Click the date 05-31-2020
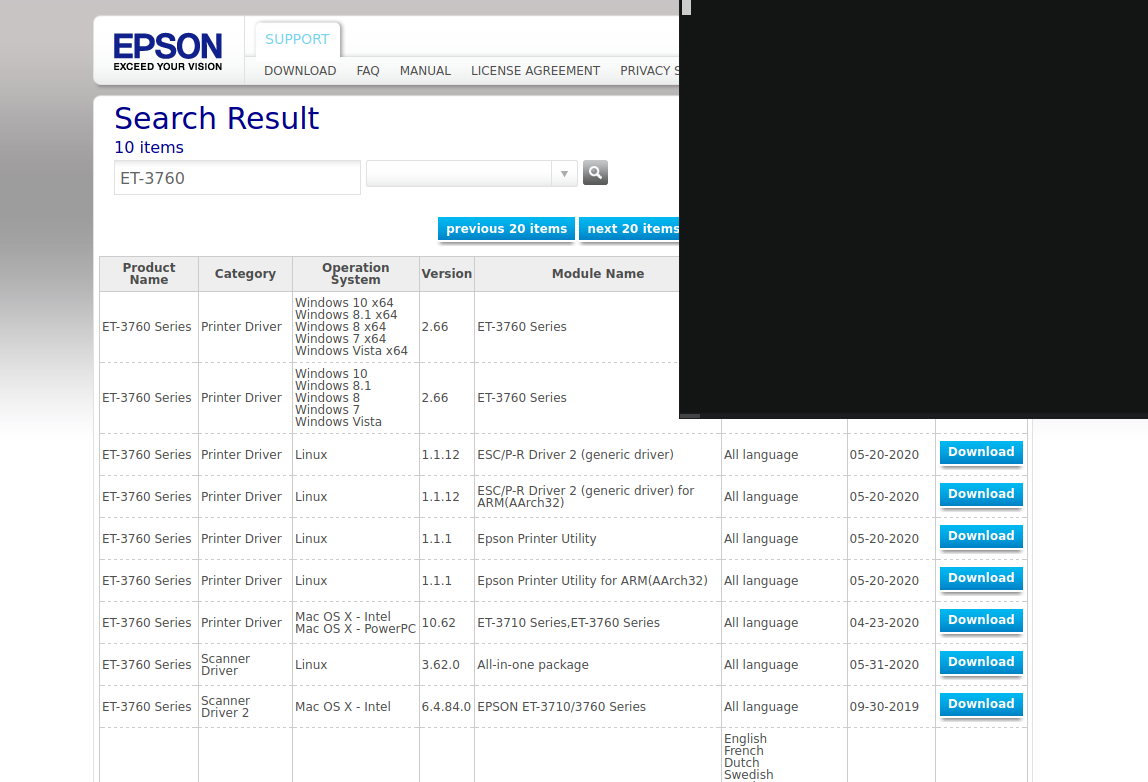This screenshot has width=1148, height=782. pyautogui.click(x=884, y=665)
